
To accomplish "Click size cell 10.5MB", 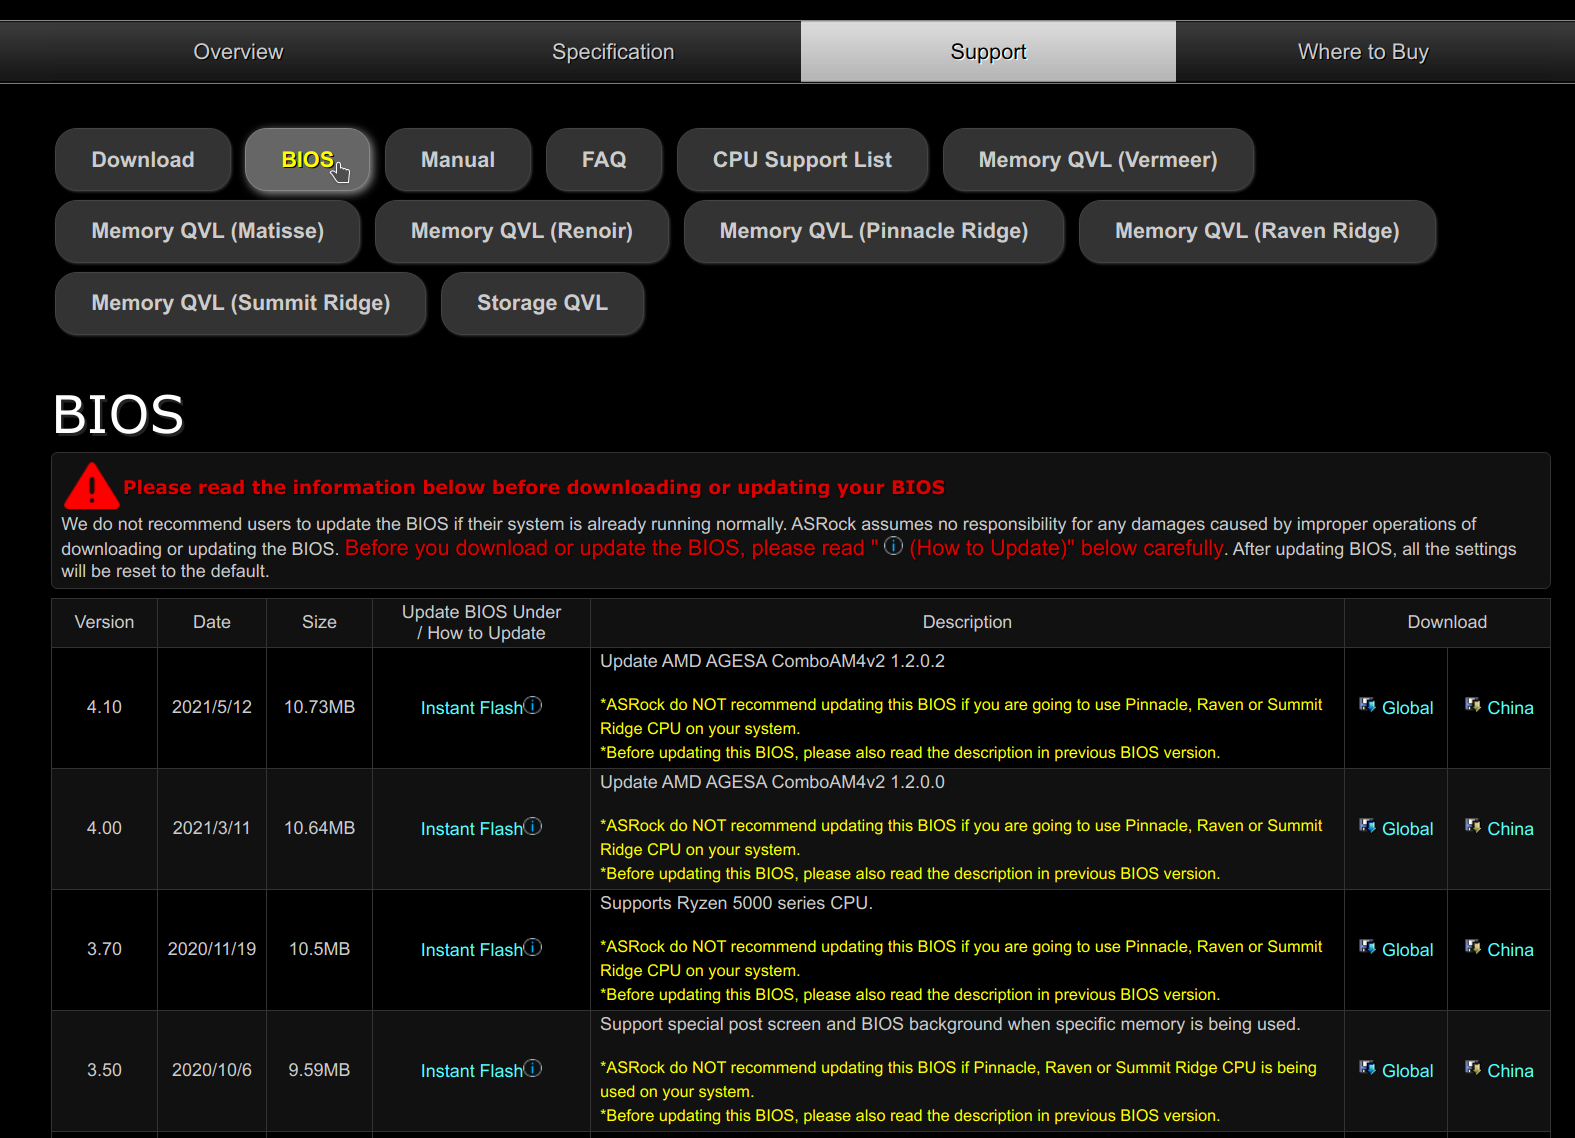I will pyautogui.click(x=319, y=949).
